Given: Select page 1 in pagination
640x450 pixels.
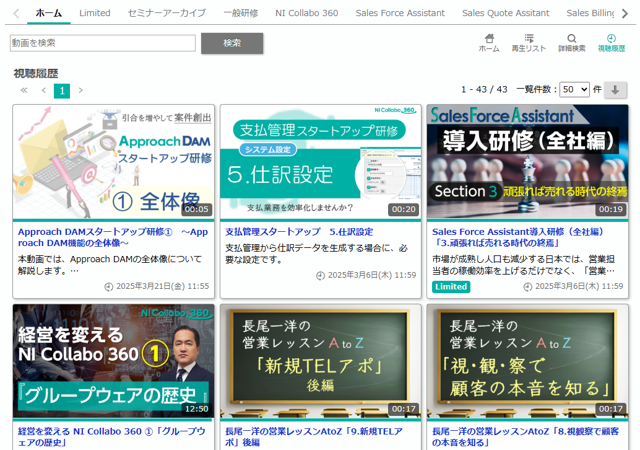Looking at the screenshot, I should click(62, 91).
